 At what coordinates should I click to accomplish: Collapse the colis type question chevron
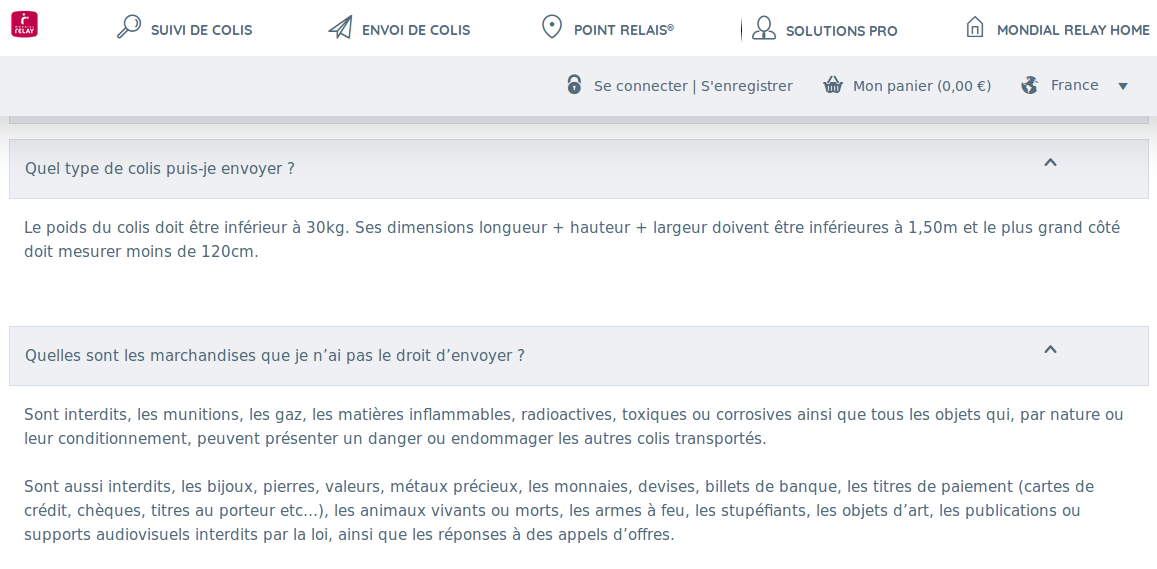click(1051, 162)
